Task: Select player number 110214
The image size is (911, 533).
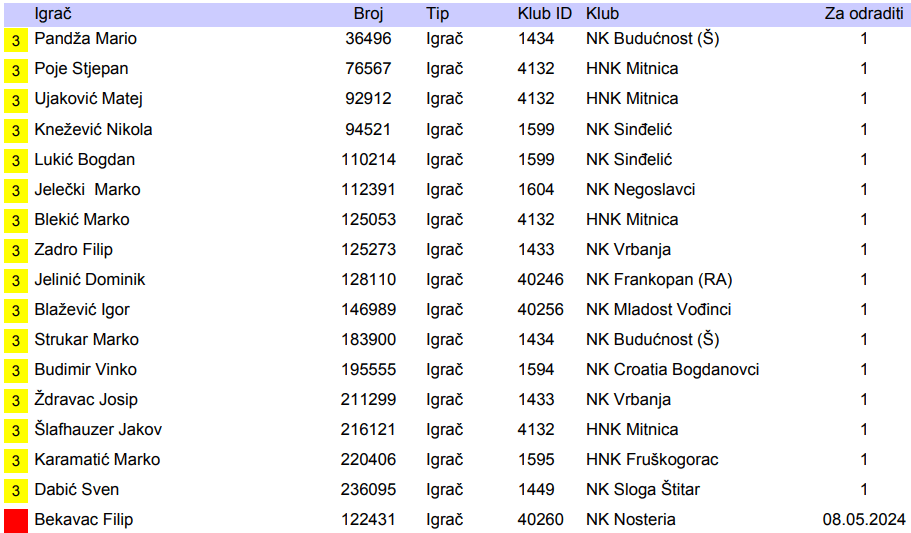Action: tap(368, 160)
